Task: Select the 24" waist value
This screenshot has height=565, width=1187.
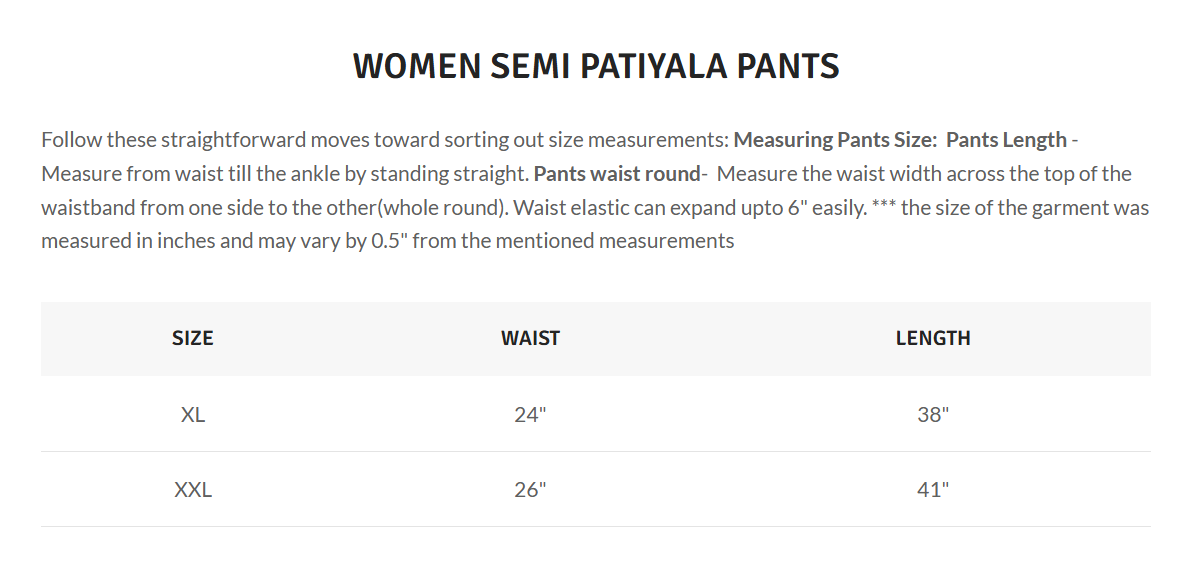Action: (x=530, y=414)
